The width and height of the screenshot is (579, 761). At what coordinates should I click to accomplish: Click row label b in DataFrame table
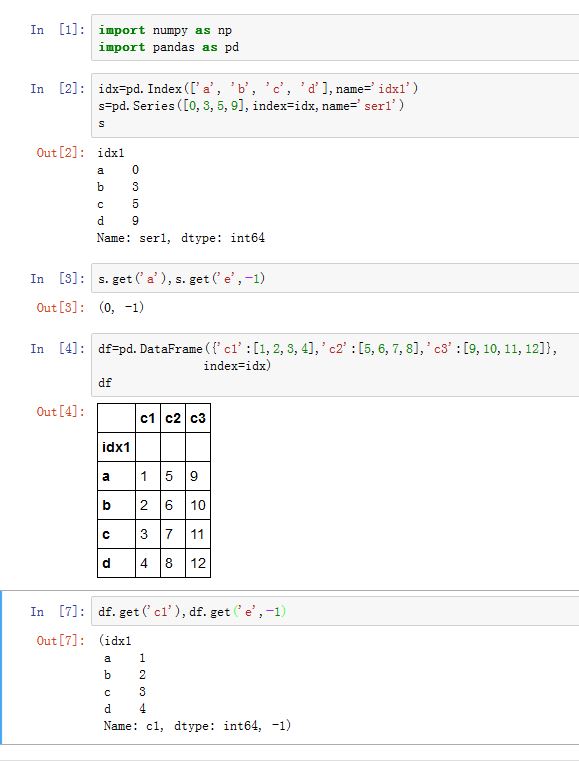(116, 505)
